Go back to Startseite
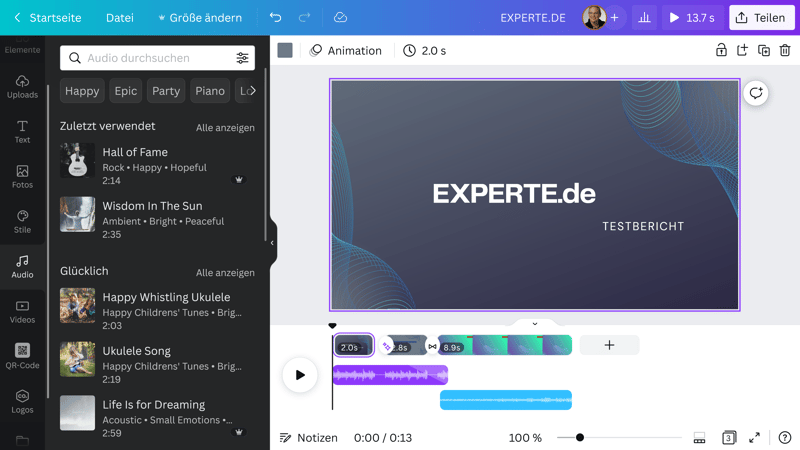Viewport: 800px width, 450px height. coord(47,17)
